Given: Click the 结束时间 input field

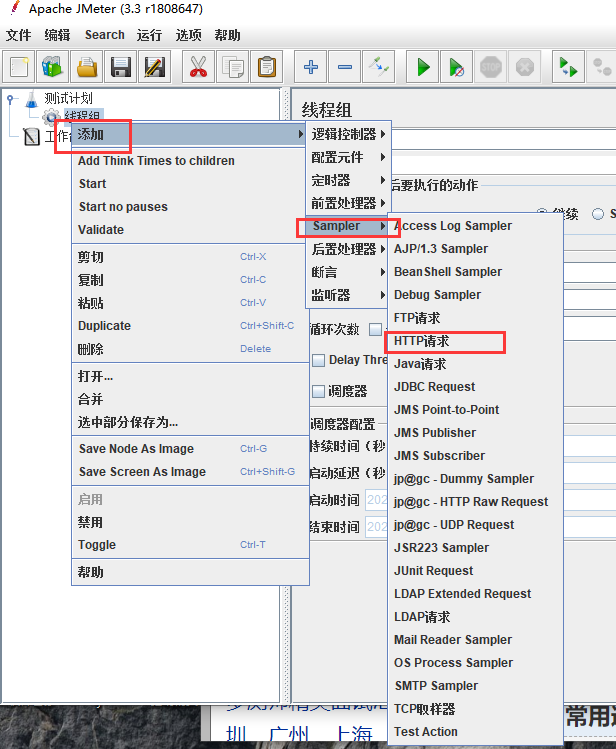Looking at the screenshot, I should pos(376,526).
